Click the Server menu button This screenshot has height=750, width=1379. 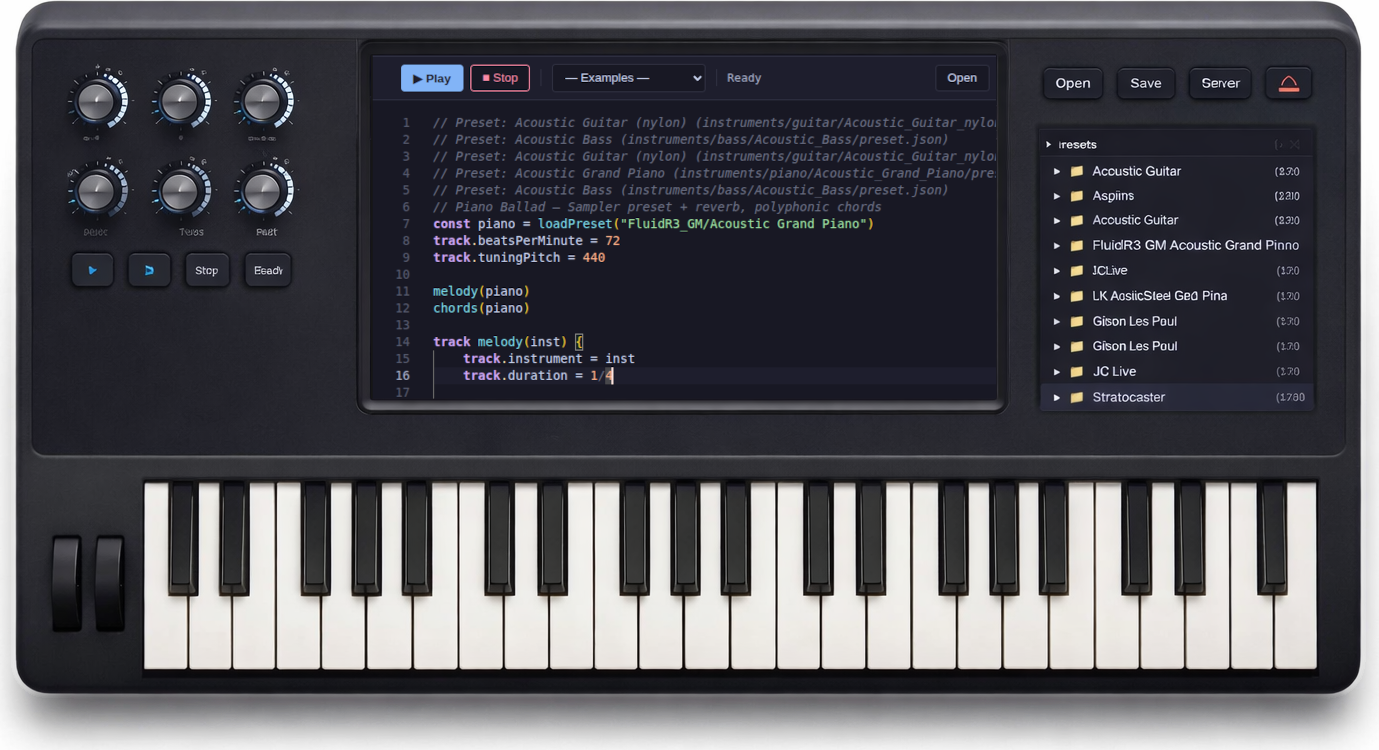1219,83
